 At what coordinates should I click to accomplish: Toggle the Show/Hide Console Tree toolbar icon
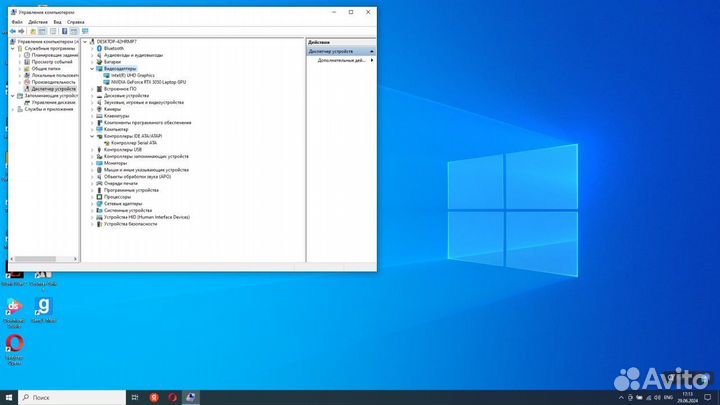coord(42,31)
